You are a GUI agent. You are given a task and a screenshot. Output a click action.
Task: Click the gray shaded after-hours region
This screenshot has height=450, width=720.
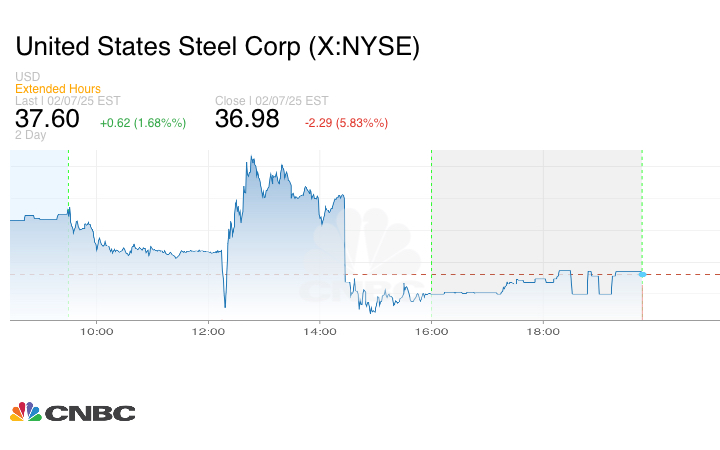tap(535, 200)
